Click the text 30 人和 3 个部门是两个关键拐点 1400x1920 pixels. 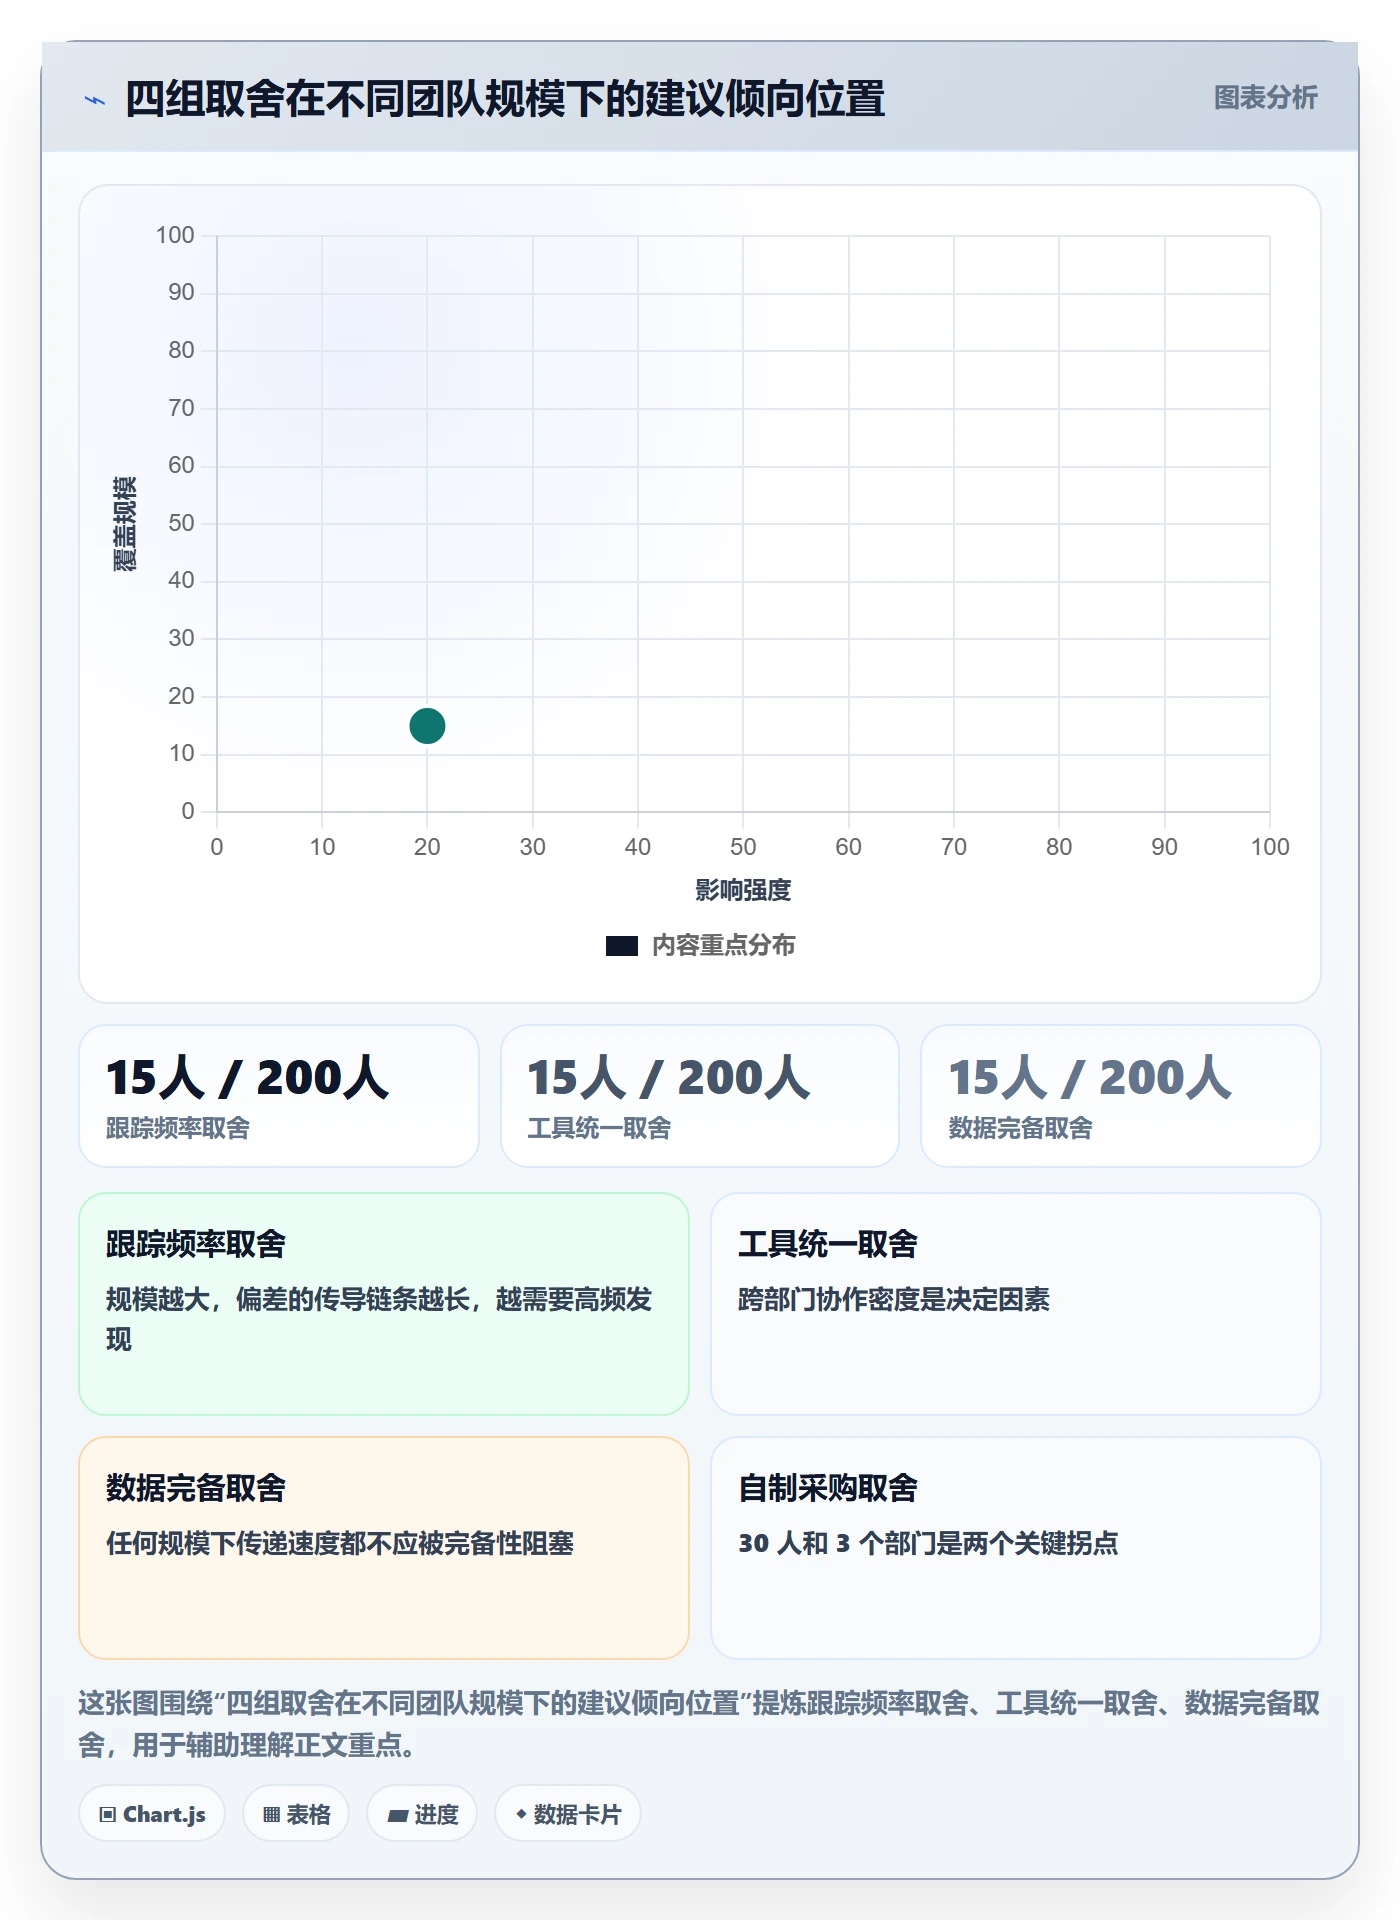[x=928, y=1543]
